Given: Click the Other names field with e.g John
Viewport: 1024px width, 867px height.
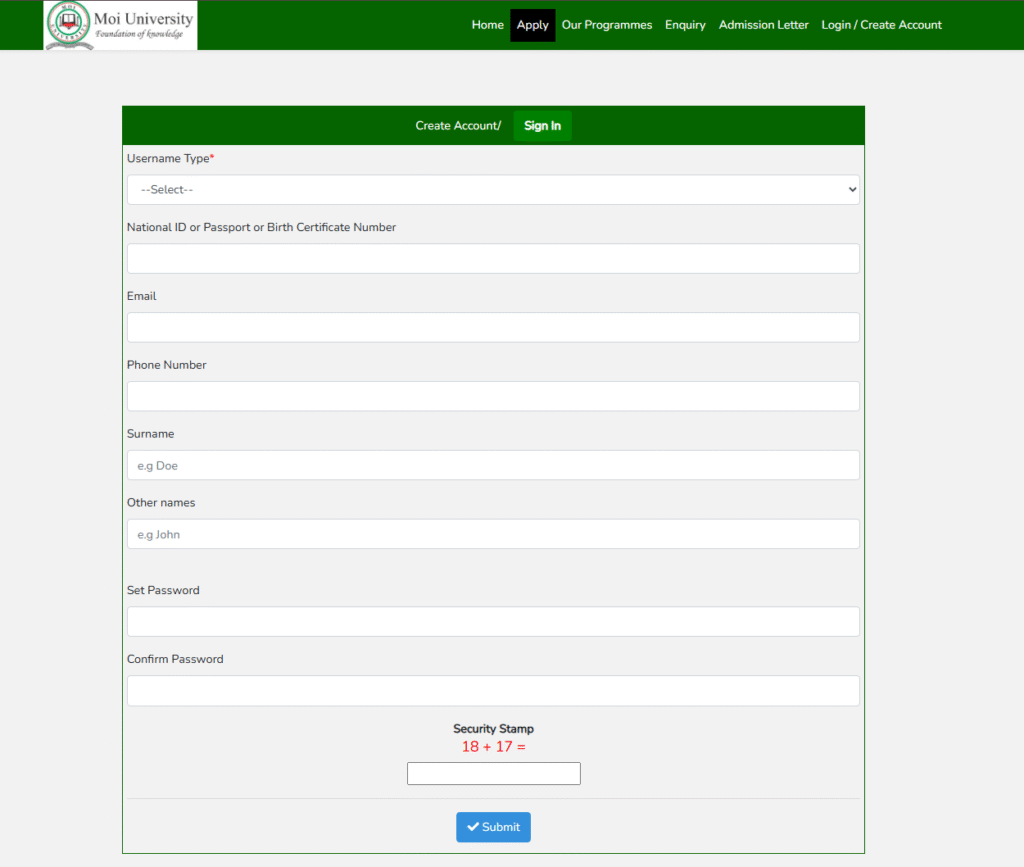Looking at the screenshot, I should tap(493, 534).
